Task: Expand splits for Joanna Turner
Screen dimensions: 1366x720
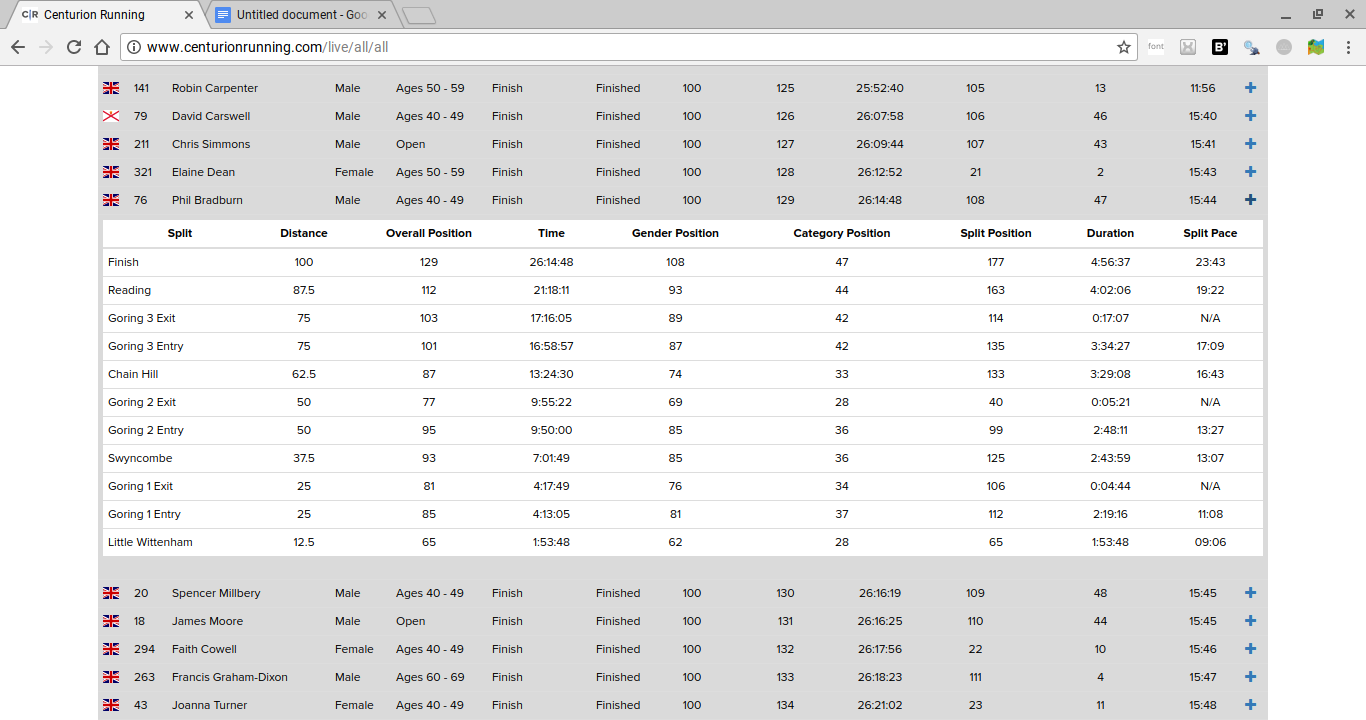Action: [x=1250, y=705]
